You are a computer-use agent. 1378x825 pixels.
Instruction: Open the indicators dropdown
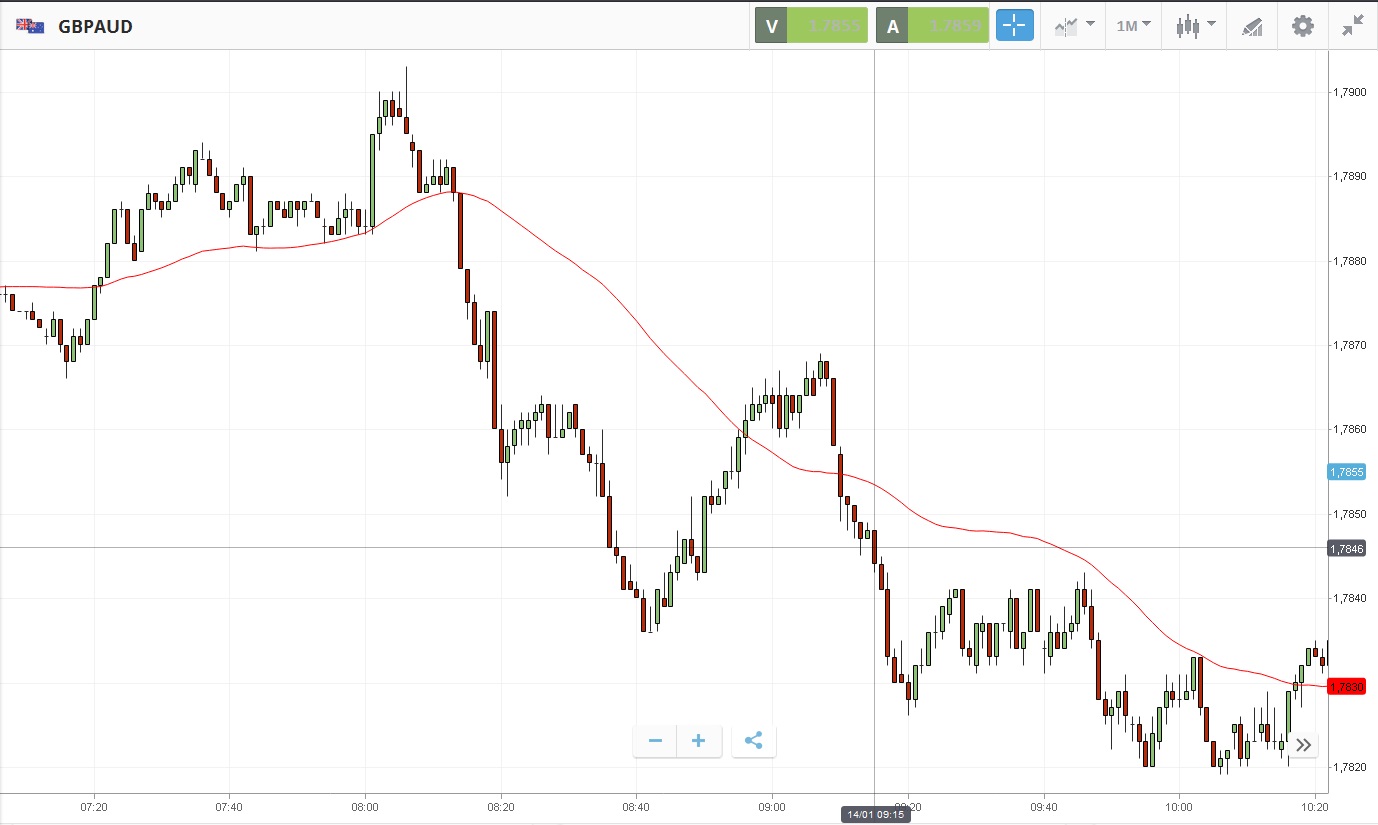1074,26
